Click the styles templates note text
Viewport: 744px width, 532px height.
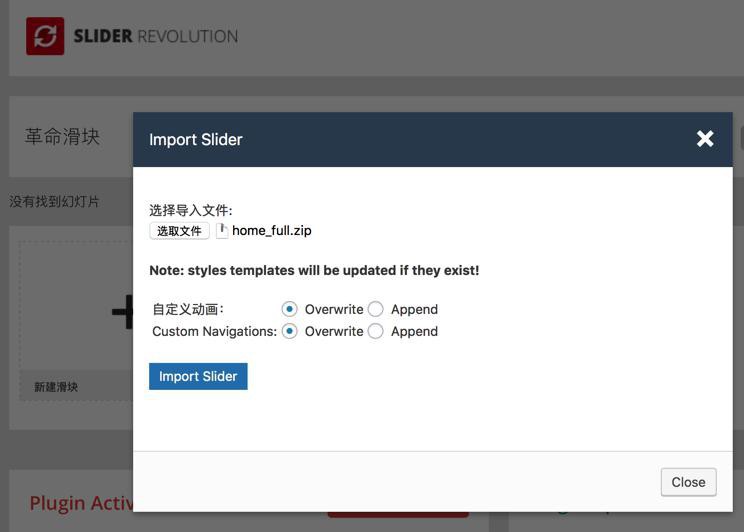[x=314, y=271]
